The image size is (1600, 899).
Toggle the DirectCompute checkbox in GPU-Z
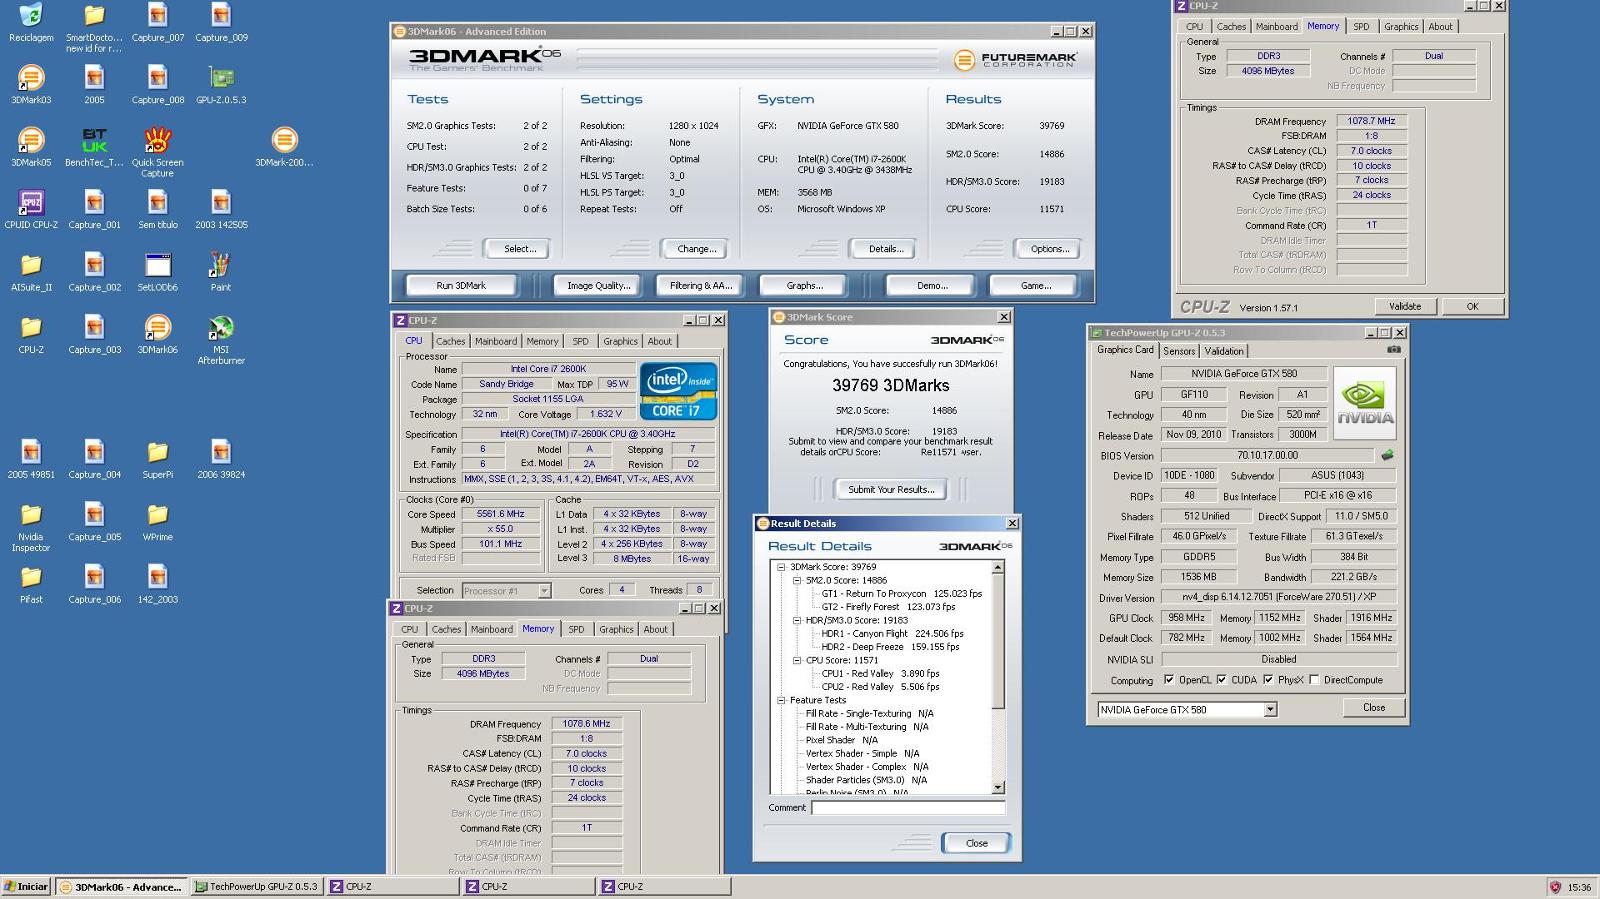tap(1314, 680)
